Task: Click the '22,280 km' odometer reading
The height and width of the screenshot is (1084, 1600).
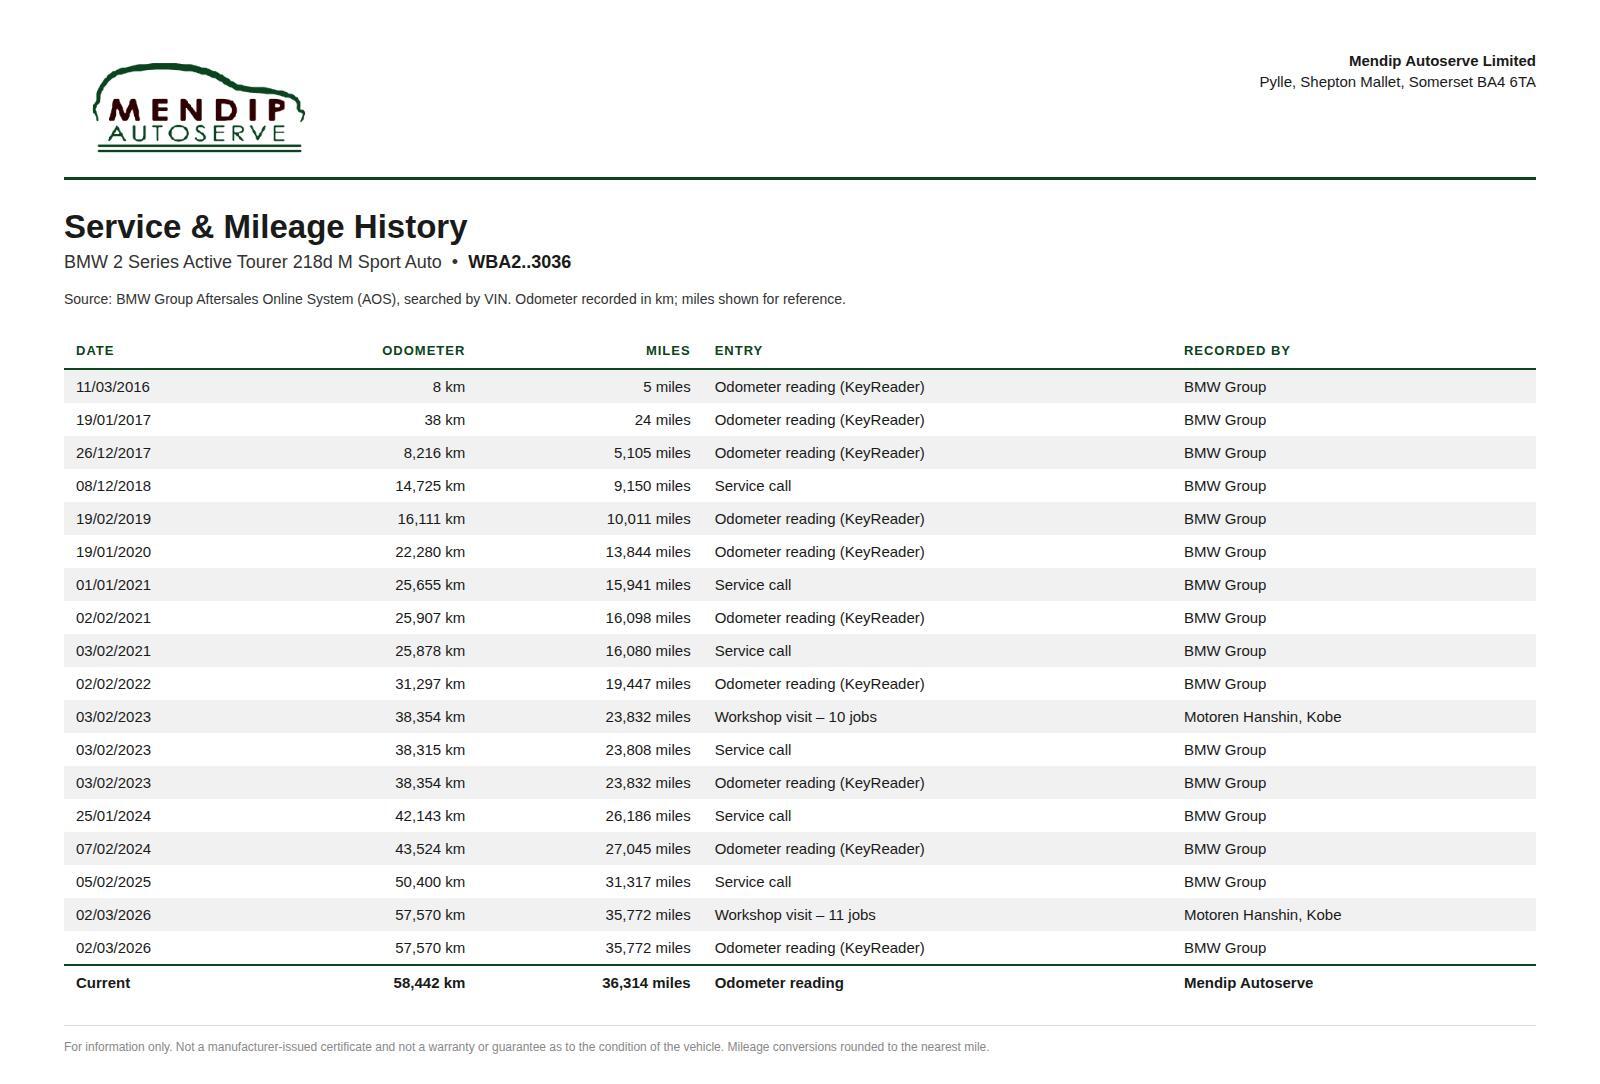Action: pos(430,552)
